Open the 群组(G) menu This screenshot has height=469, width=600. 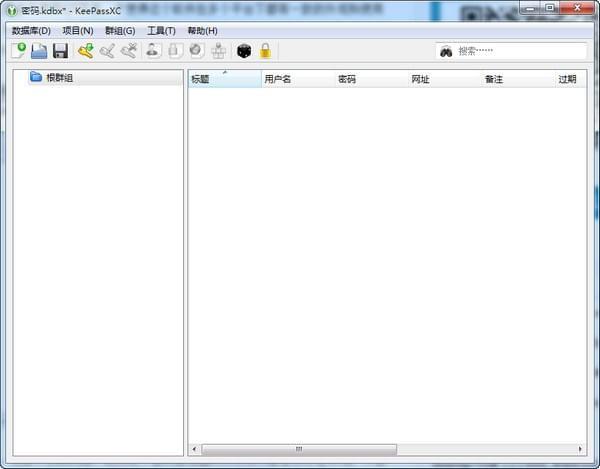120,31
